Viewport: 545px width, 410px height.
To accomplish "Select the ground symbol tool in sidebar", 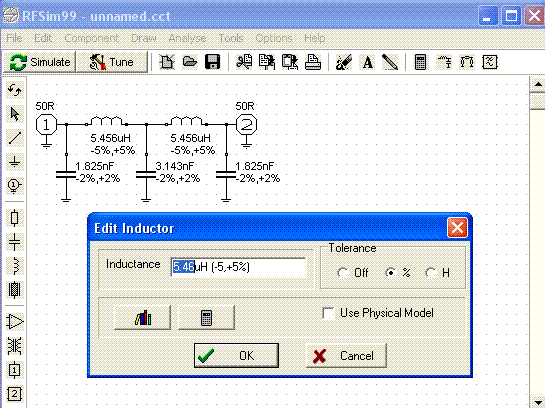I will 14,162.
